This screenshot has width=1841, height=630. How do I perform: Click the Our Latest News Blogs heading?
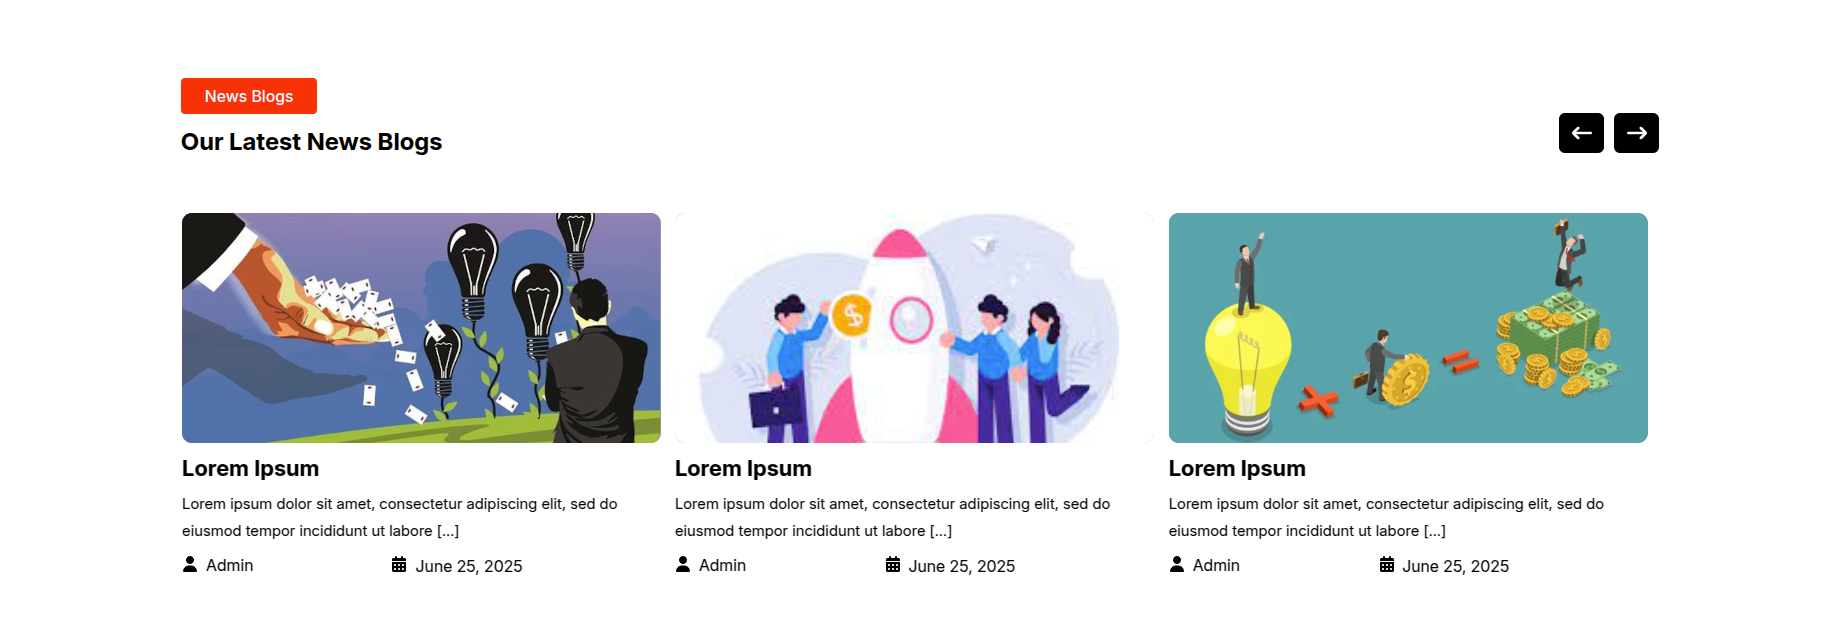pyautogui.click(x=311, y=142)
